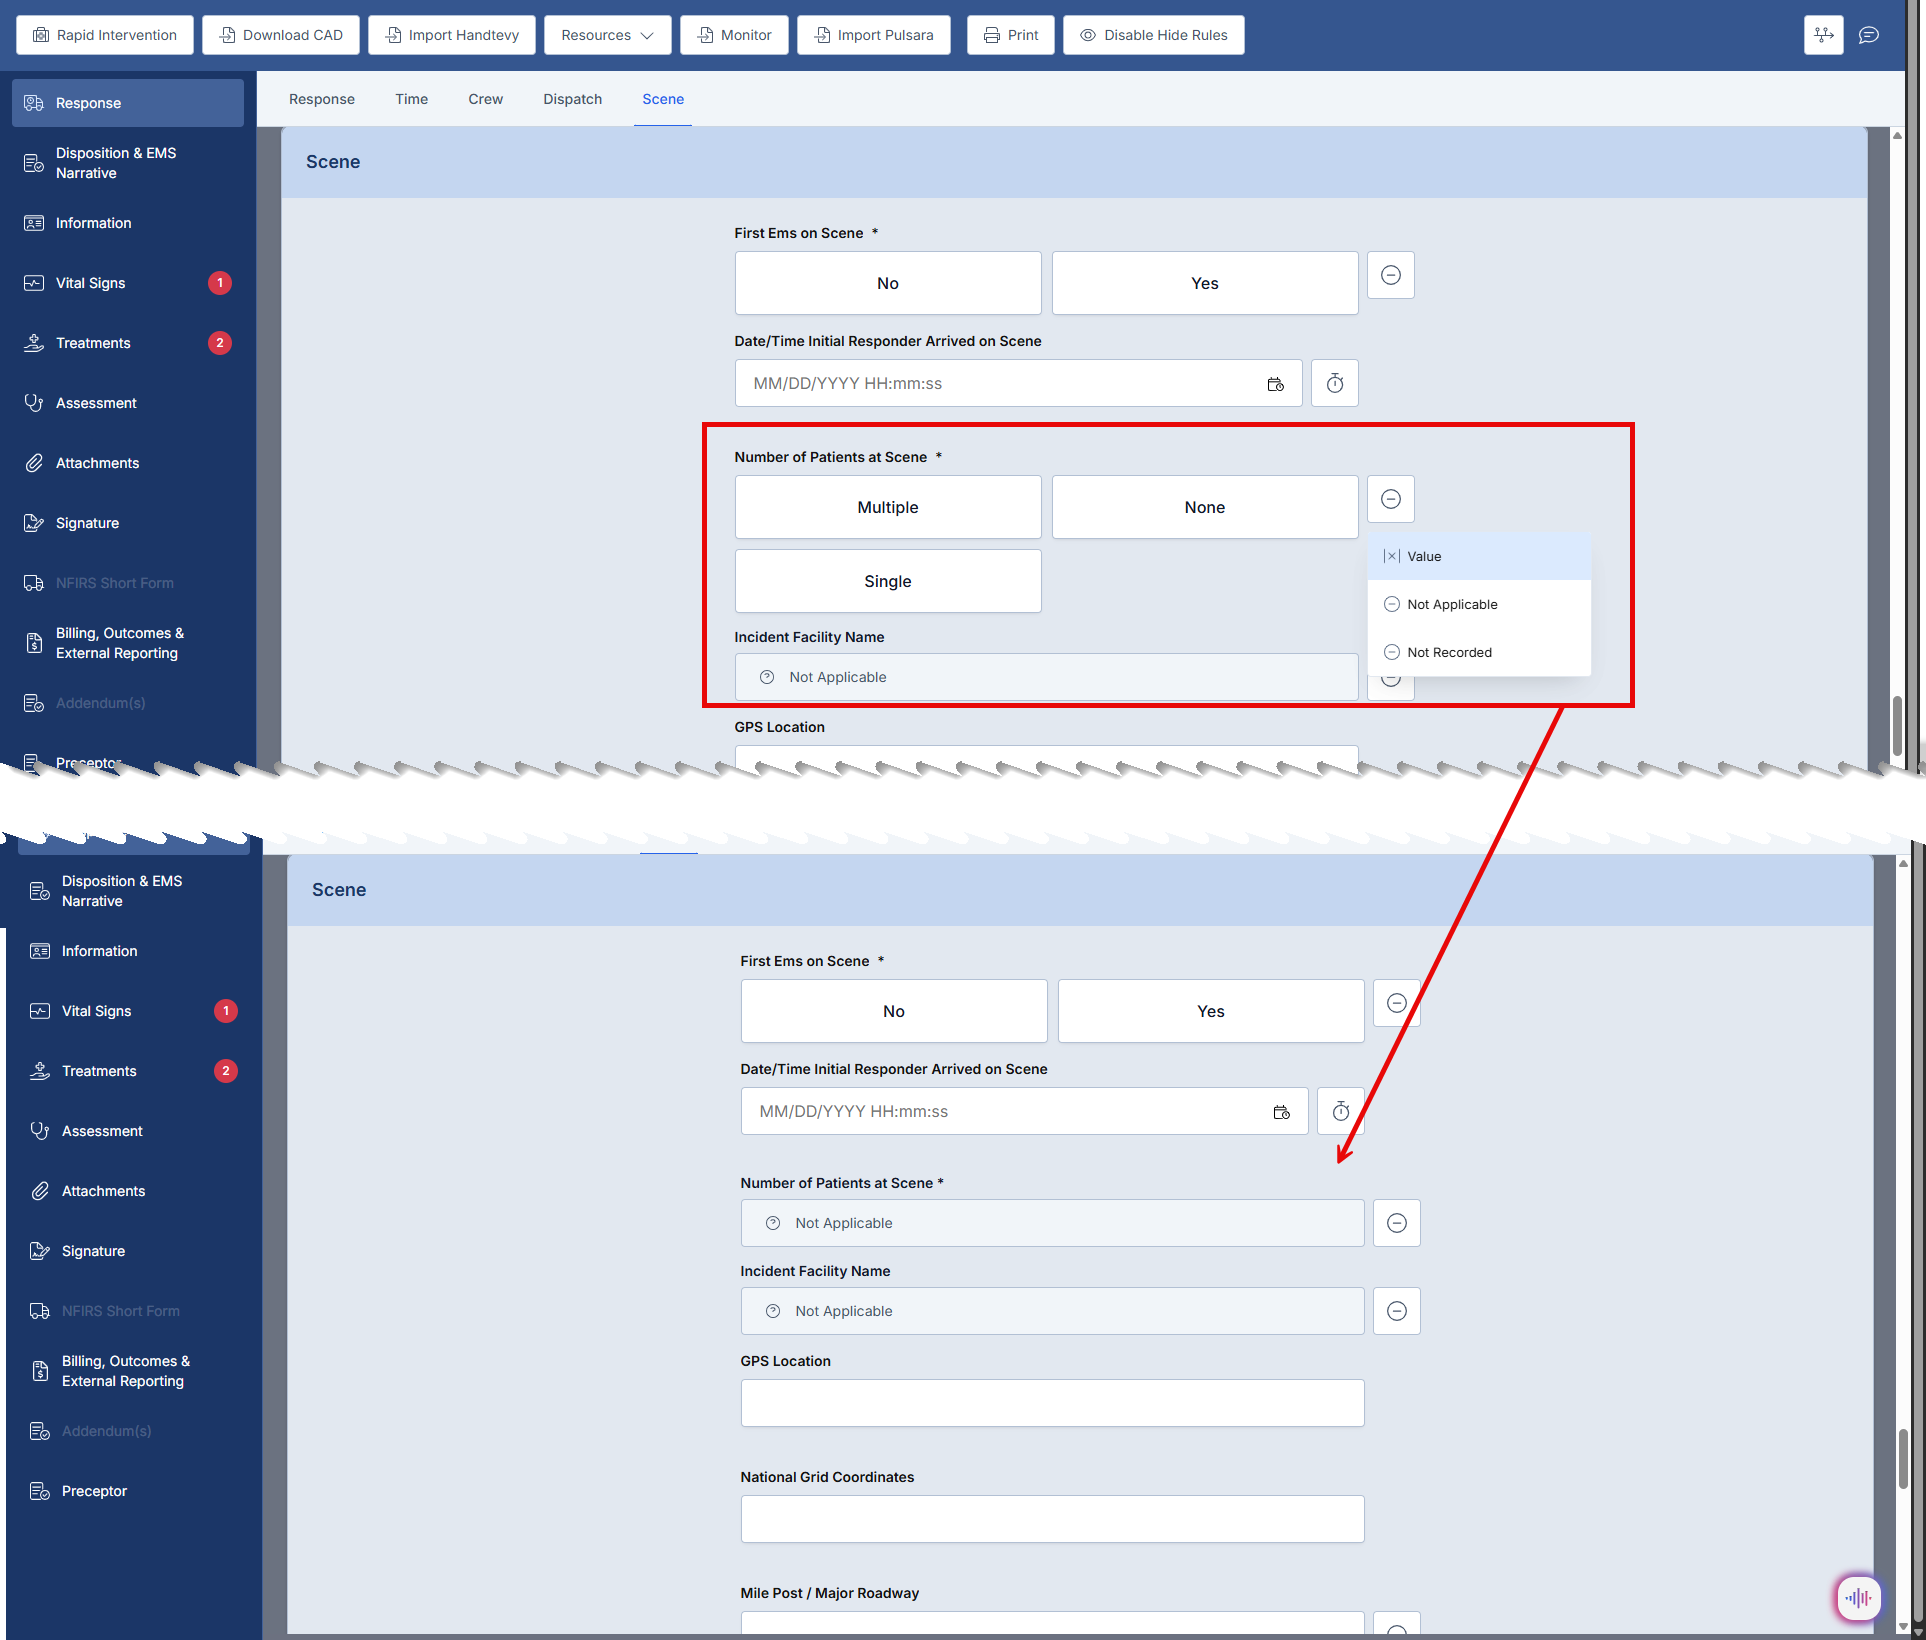Select Single for Number of Patients
Viewport: 1926px width, 1640px height.
point(887,581)
